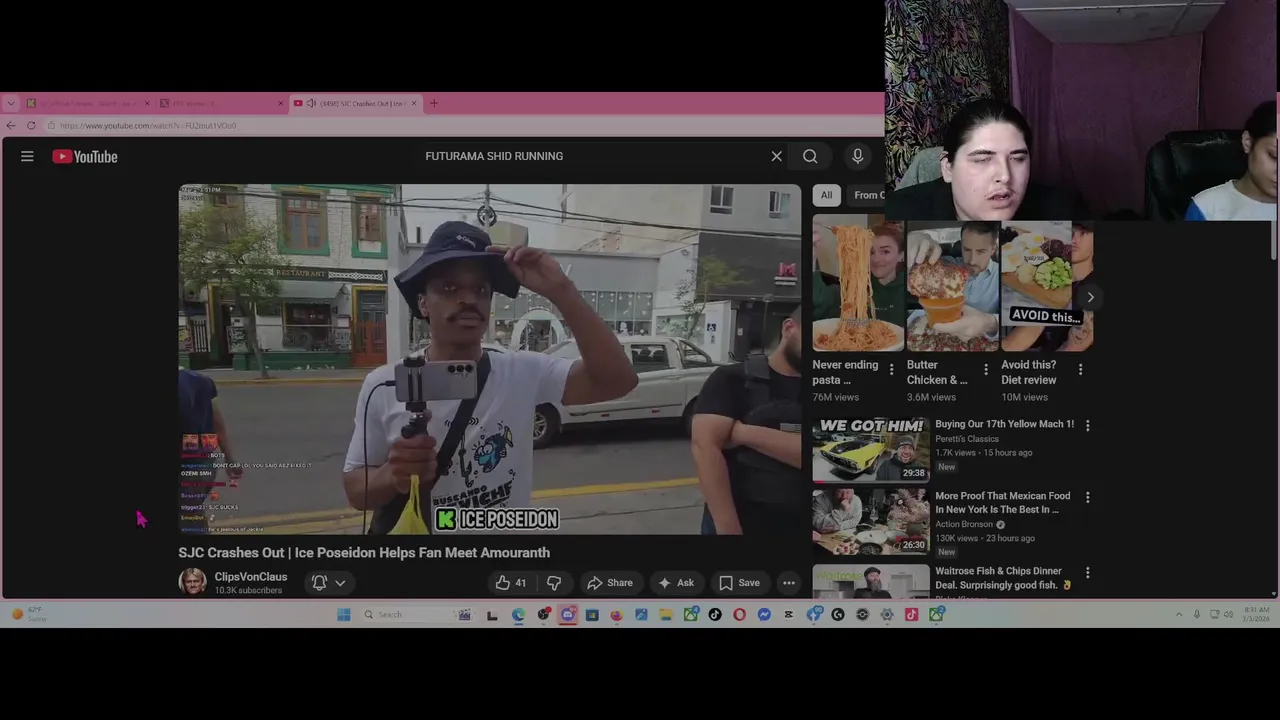Image resolution: width=1280 pixels, height=720 pixels.
Task: Close the SJC Crashes Out browser tab
Action: tap(414, 103)
